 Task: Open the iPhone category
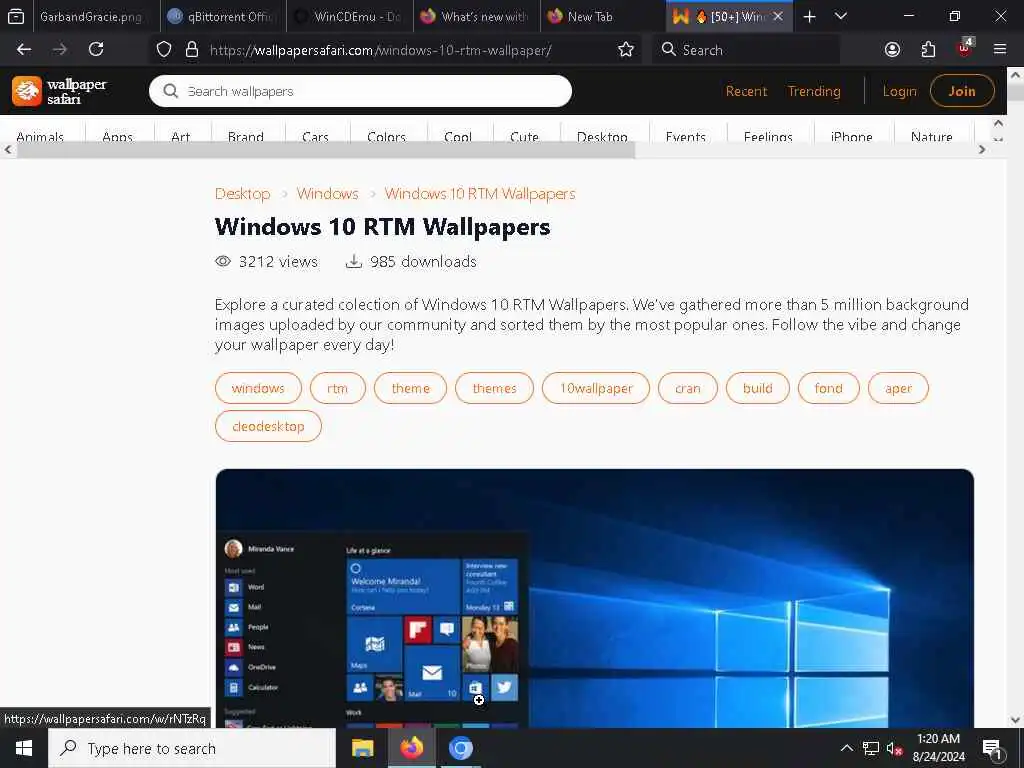pos(852,136)
